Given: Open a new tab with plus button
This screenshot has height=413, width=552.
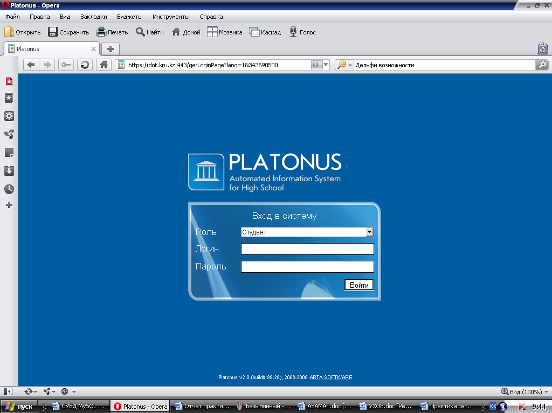Looking at the screenshot, I should [x=111, y=49].
